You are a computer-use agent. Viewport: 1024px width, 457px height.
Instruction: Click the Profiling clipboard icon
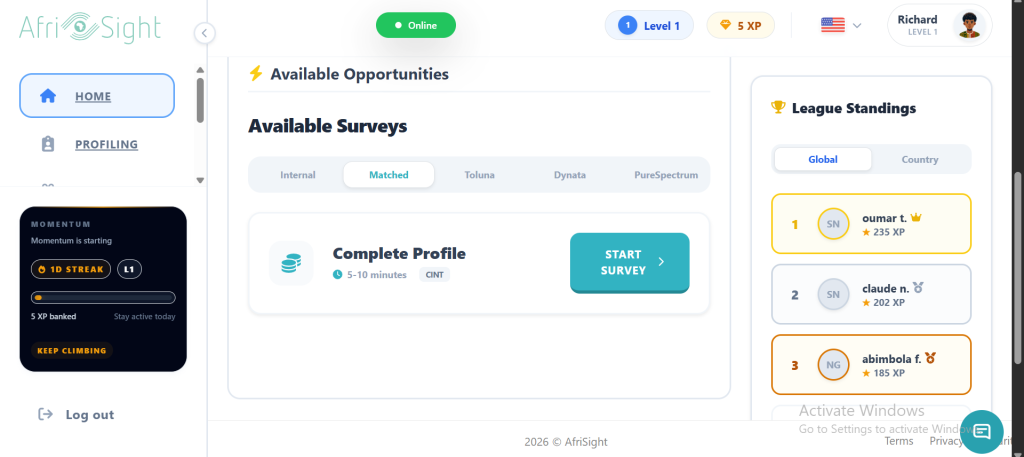coord(47,144)
